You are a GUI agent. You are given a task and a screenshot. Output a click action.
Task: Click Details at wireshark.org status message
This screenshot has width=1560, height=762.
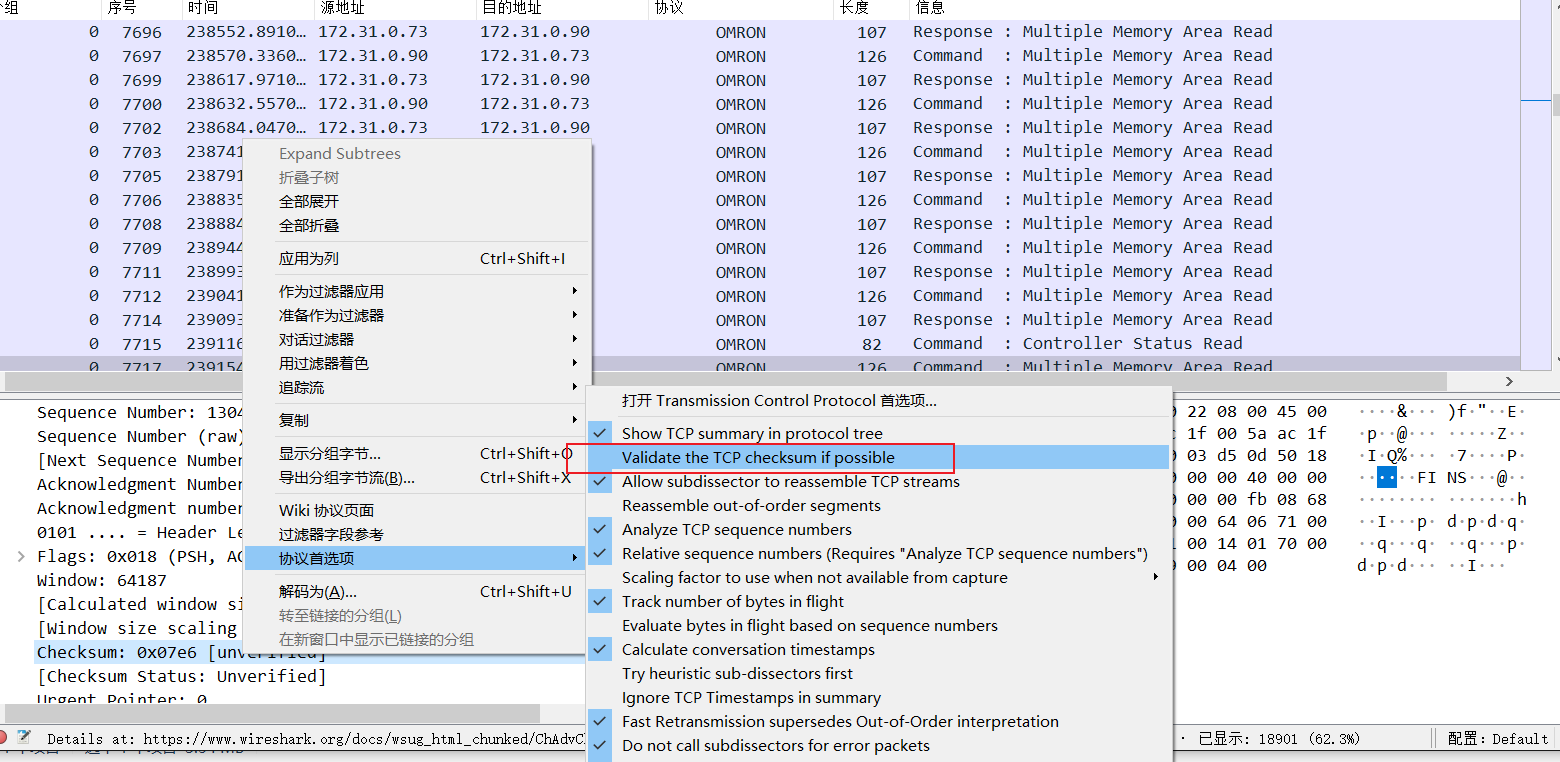point(315,739)
